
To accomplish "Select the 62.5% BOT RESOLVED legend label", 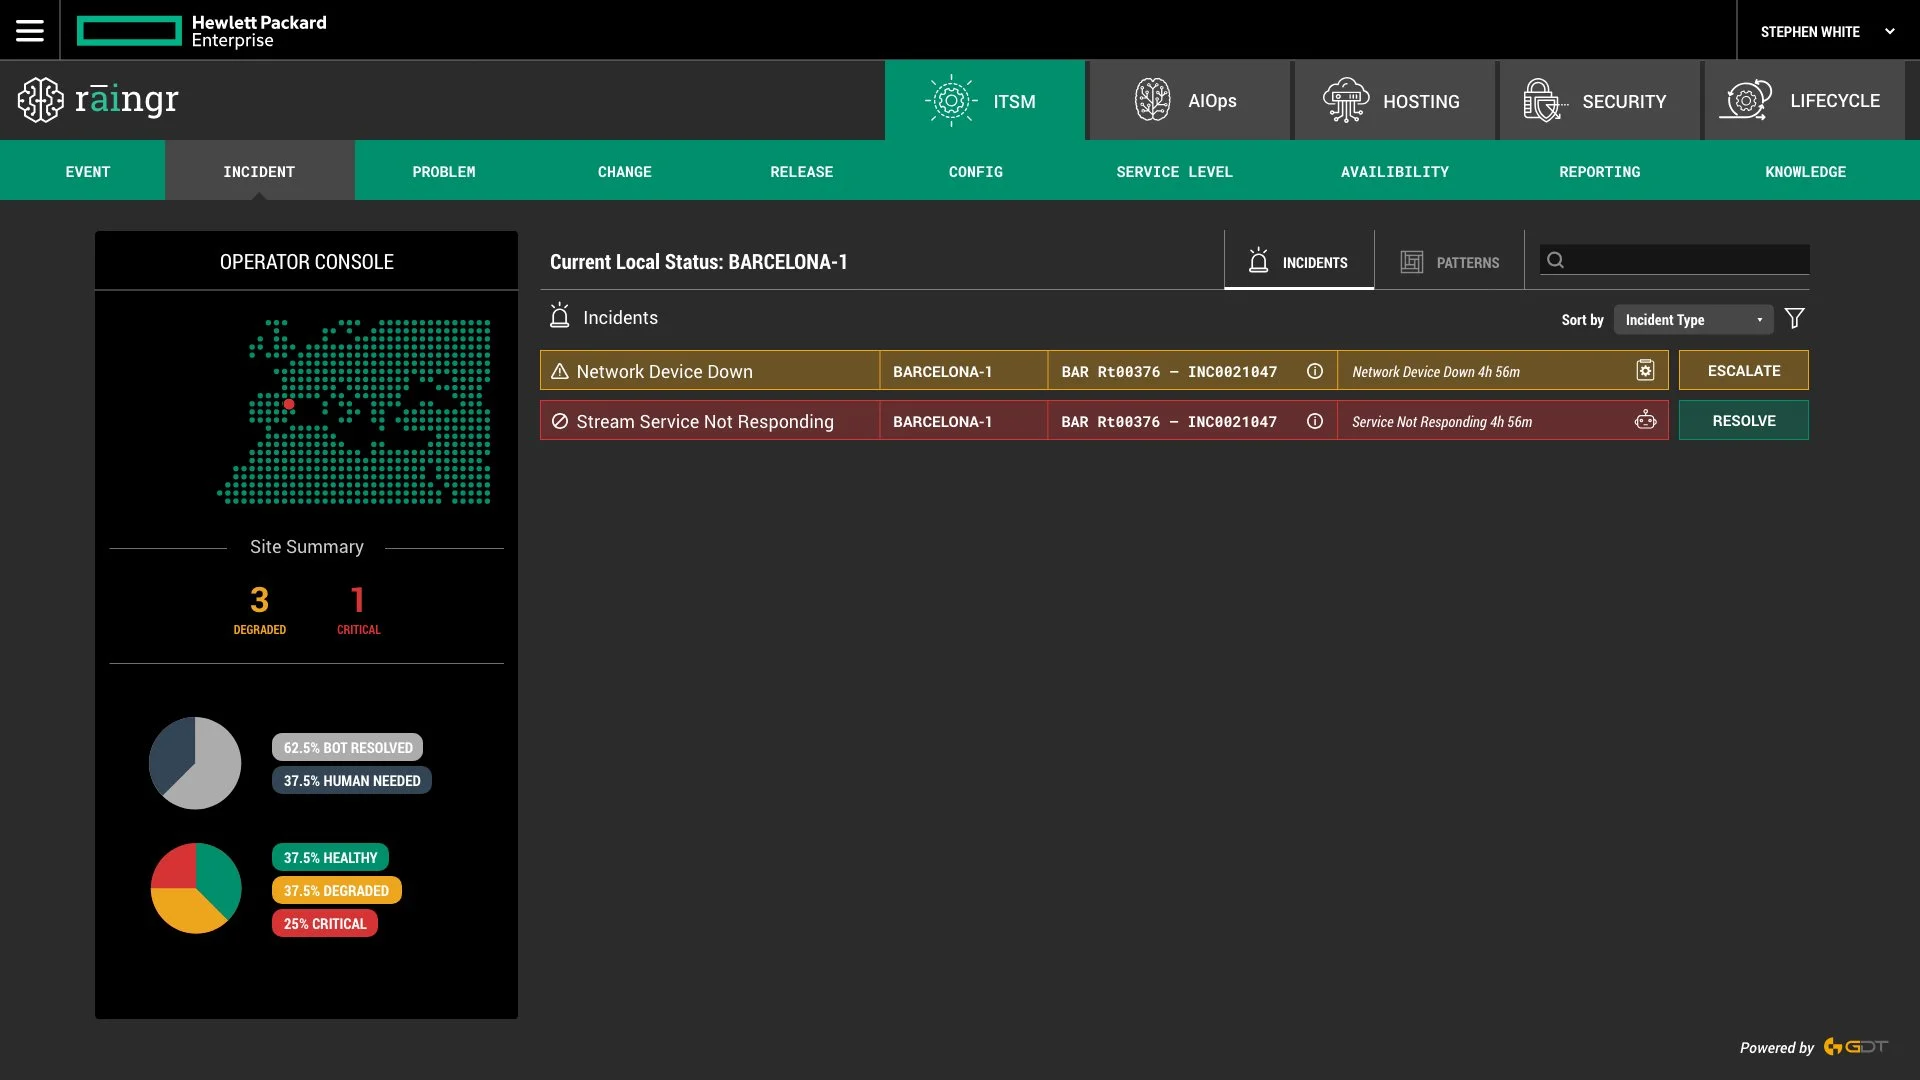I will tap(348, 748).
